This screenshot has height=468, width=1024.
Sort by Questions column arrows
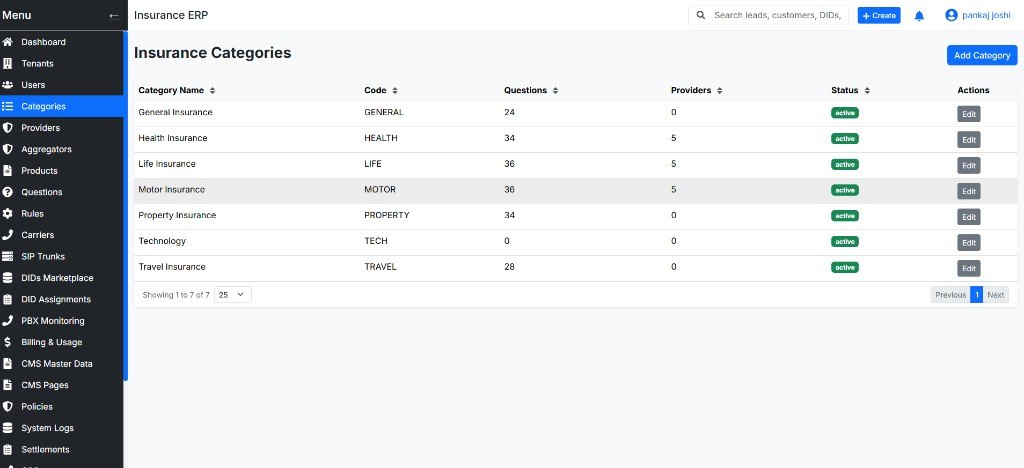[555, 91]
